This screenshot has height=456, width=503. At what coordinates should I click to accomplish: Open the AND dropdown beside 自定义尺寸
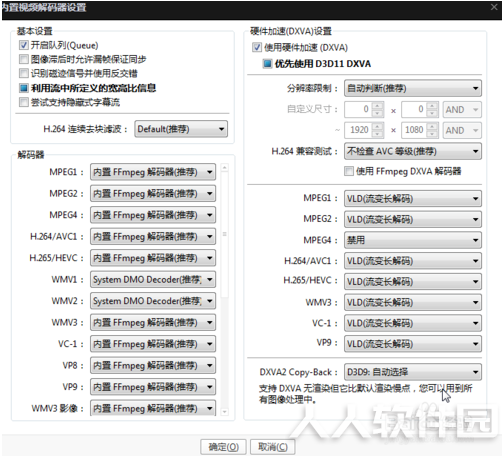tap(462, 109)
